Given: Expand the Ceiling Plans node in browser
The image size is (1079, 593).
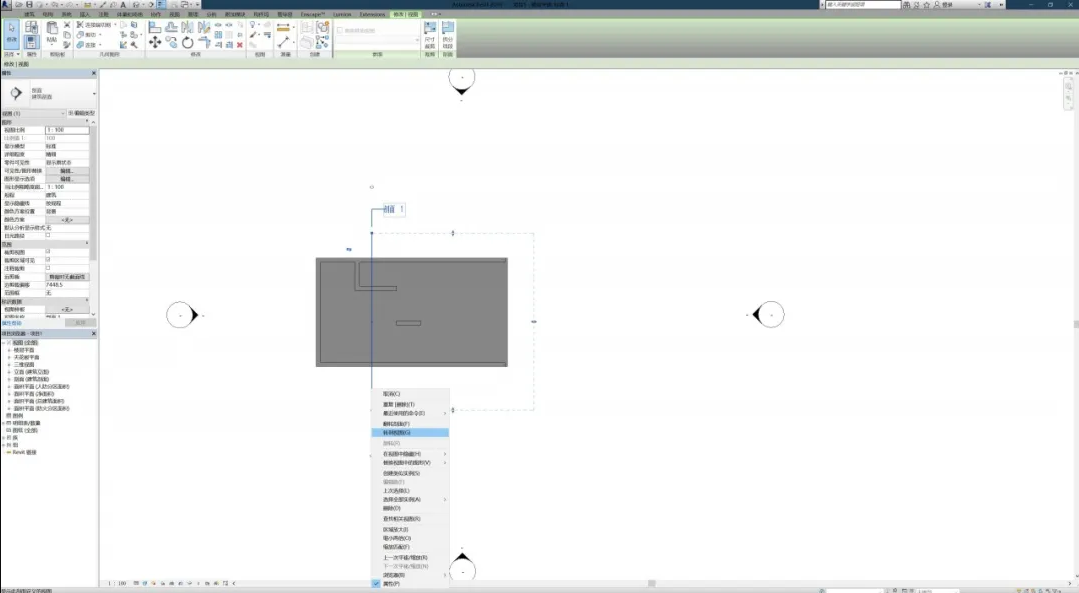Looking at the screenshot, I should 10,358.
